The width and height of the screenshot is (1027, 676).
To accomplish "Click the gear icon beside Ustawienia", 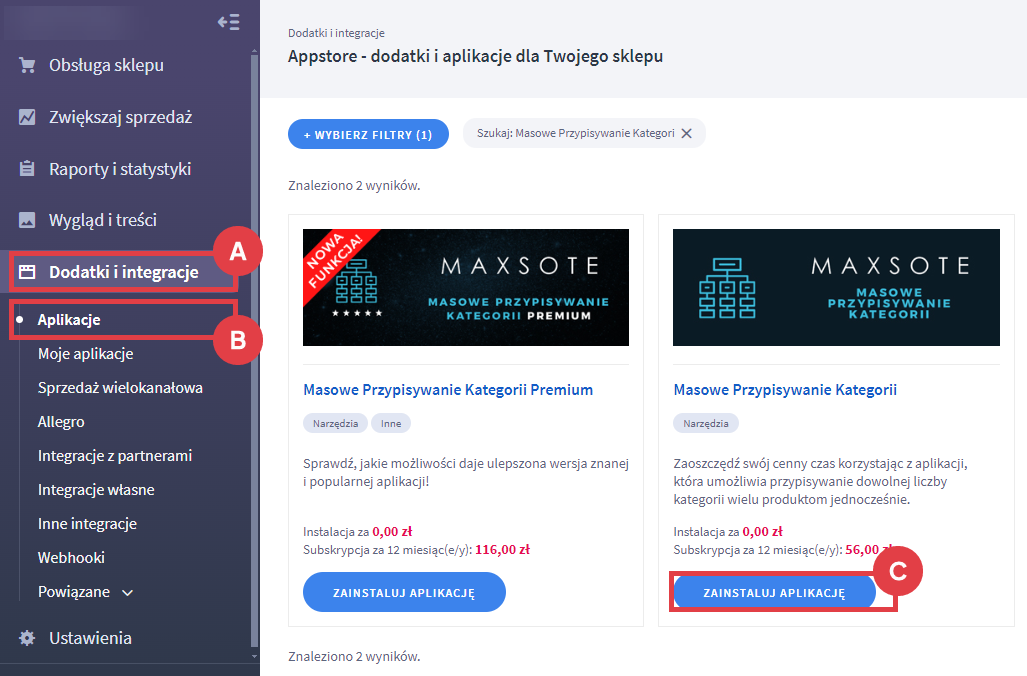I will 27,638.
